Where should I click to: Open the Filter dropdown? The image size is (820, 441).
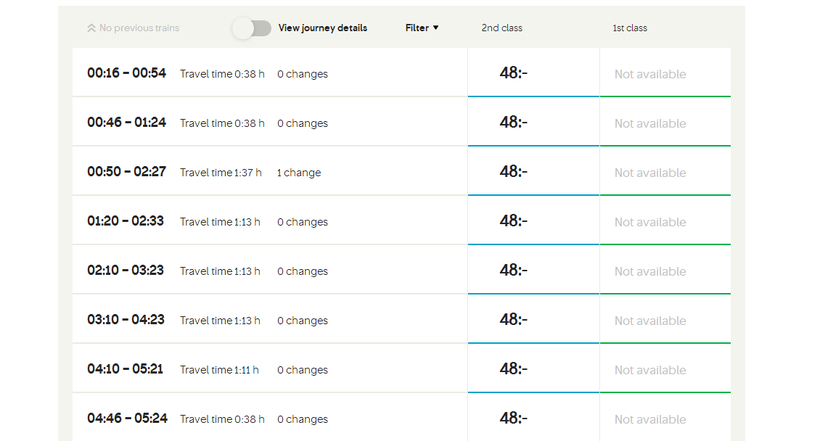(422, 28)
